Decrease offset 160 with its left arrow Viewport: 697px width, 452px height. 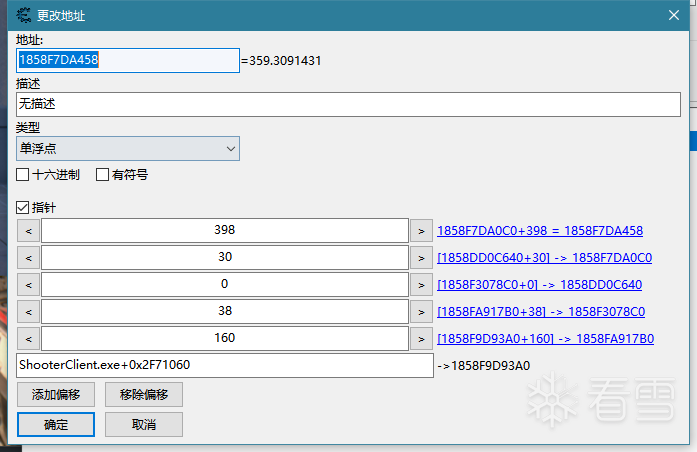point(28,339)
